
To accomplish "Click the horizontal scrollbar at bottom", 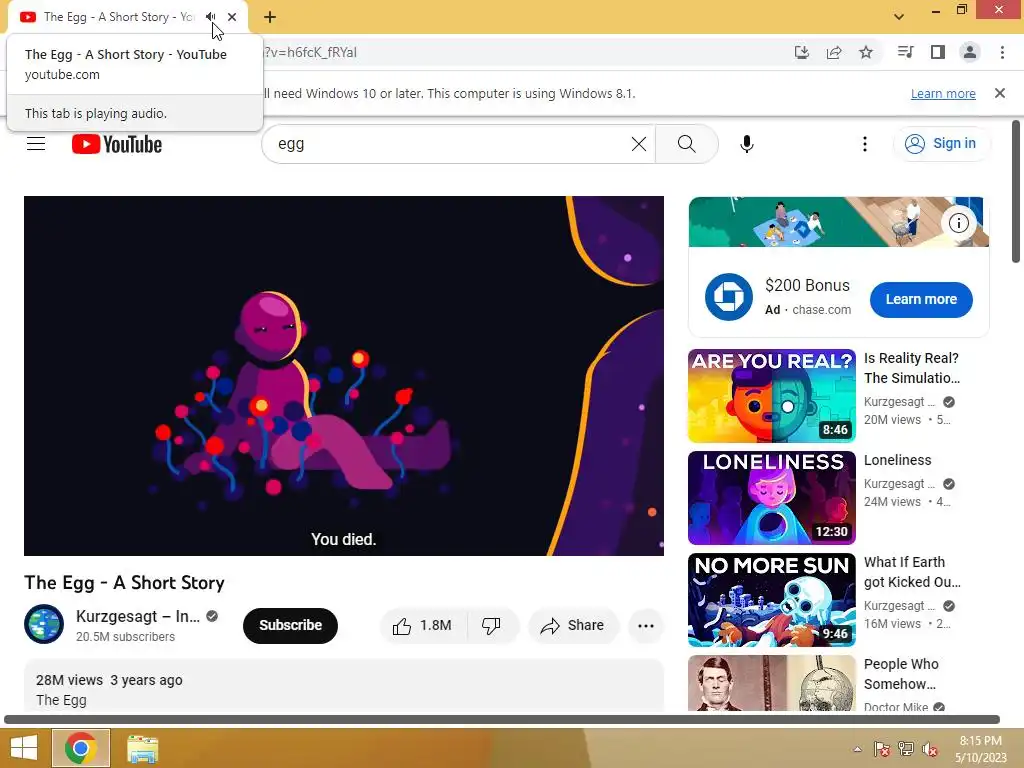I will click(502, 720).
